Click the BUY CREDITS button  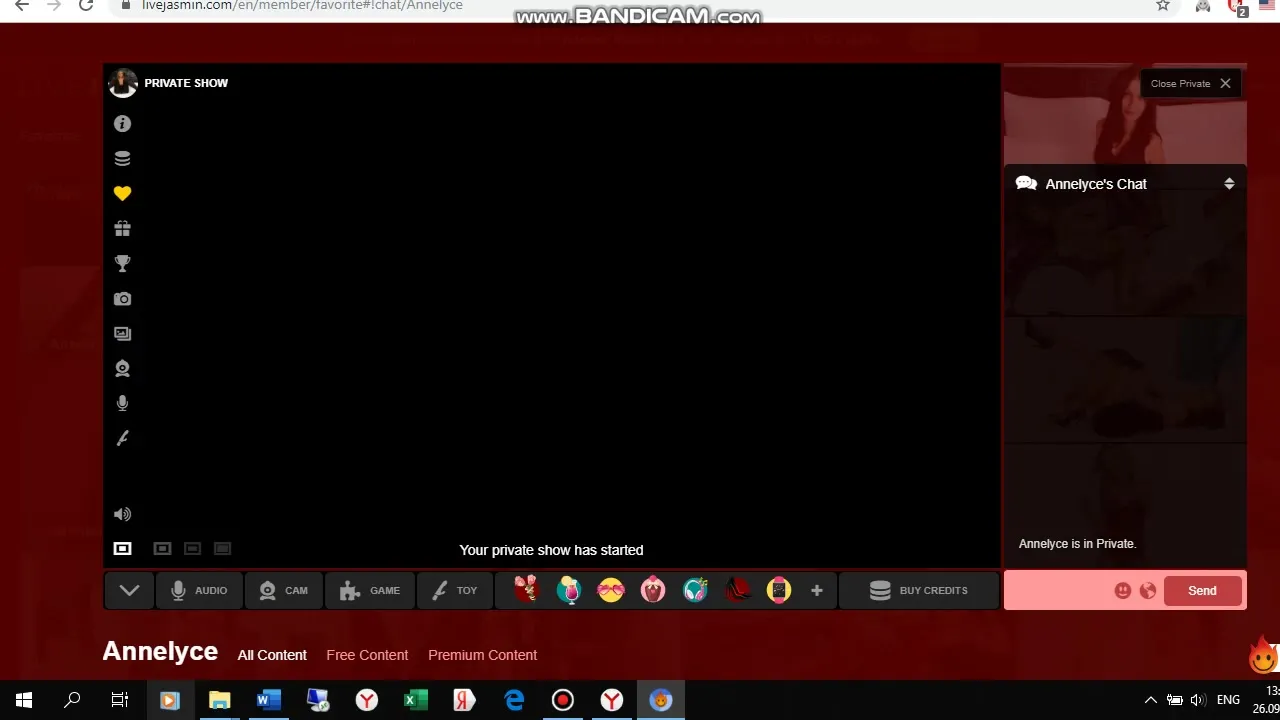pyautogui.click(x=919, y=591)
